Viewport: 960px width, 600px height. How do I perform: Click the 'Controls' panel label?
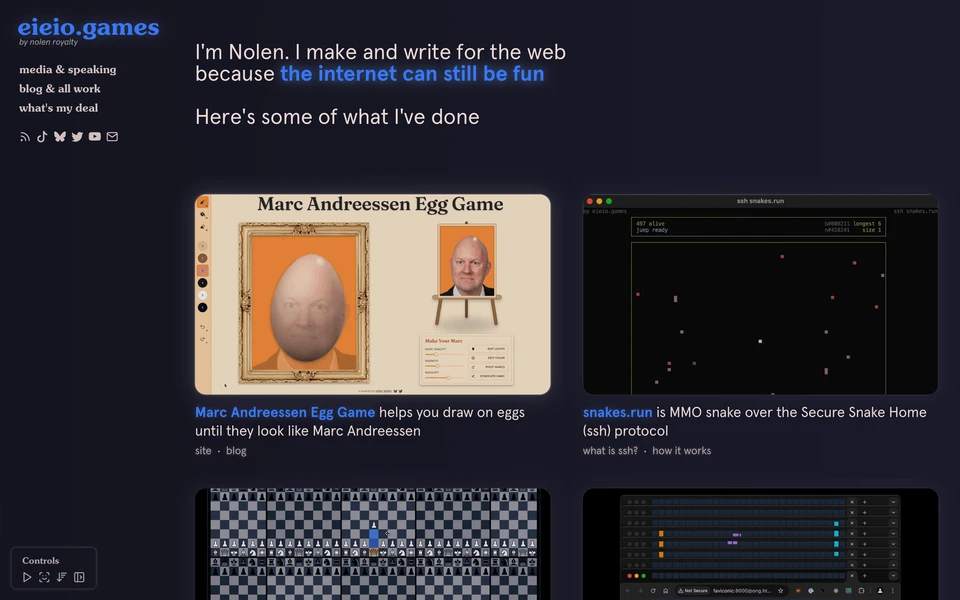tap(40, 561)
